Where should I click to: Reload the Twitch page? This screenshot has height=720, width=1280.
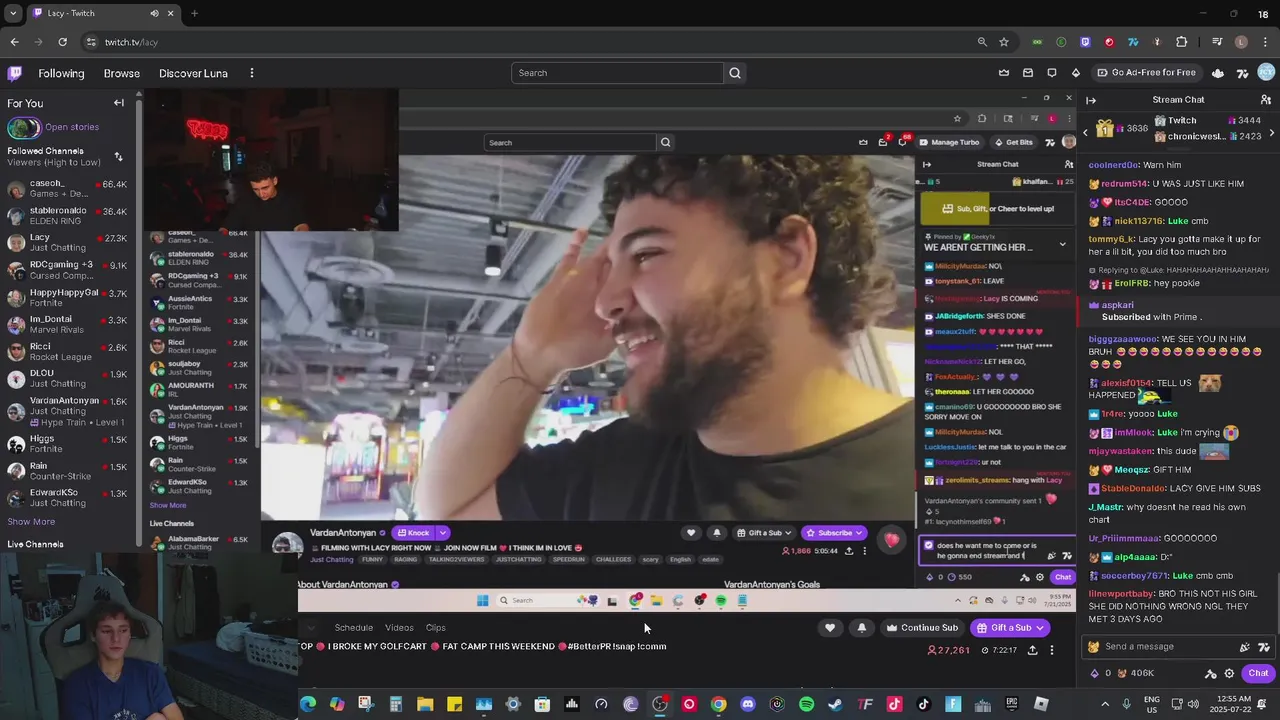(62, 42)
